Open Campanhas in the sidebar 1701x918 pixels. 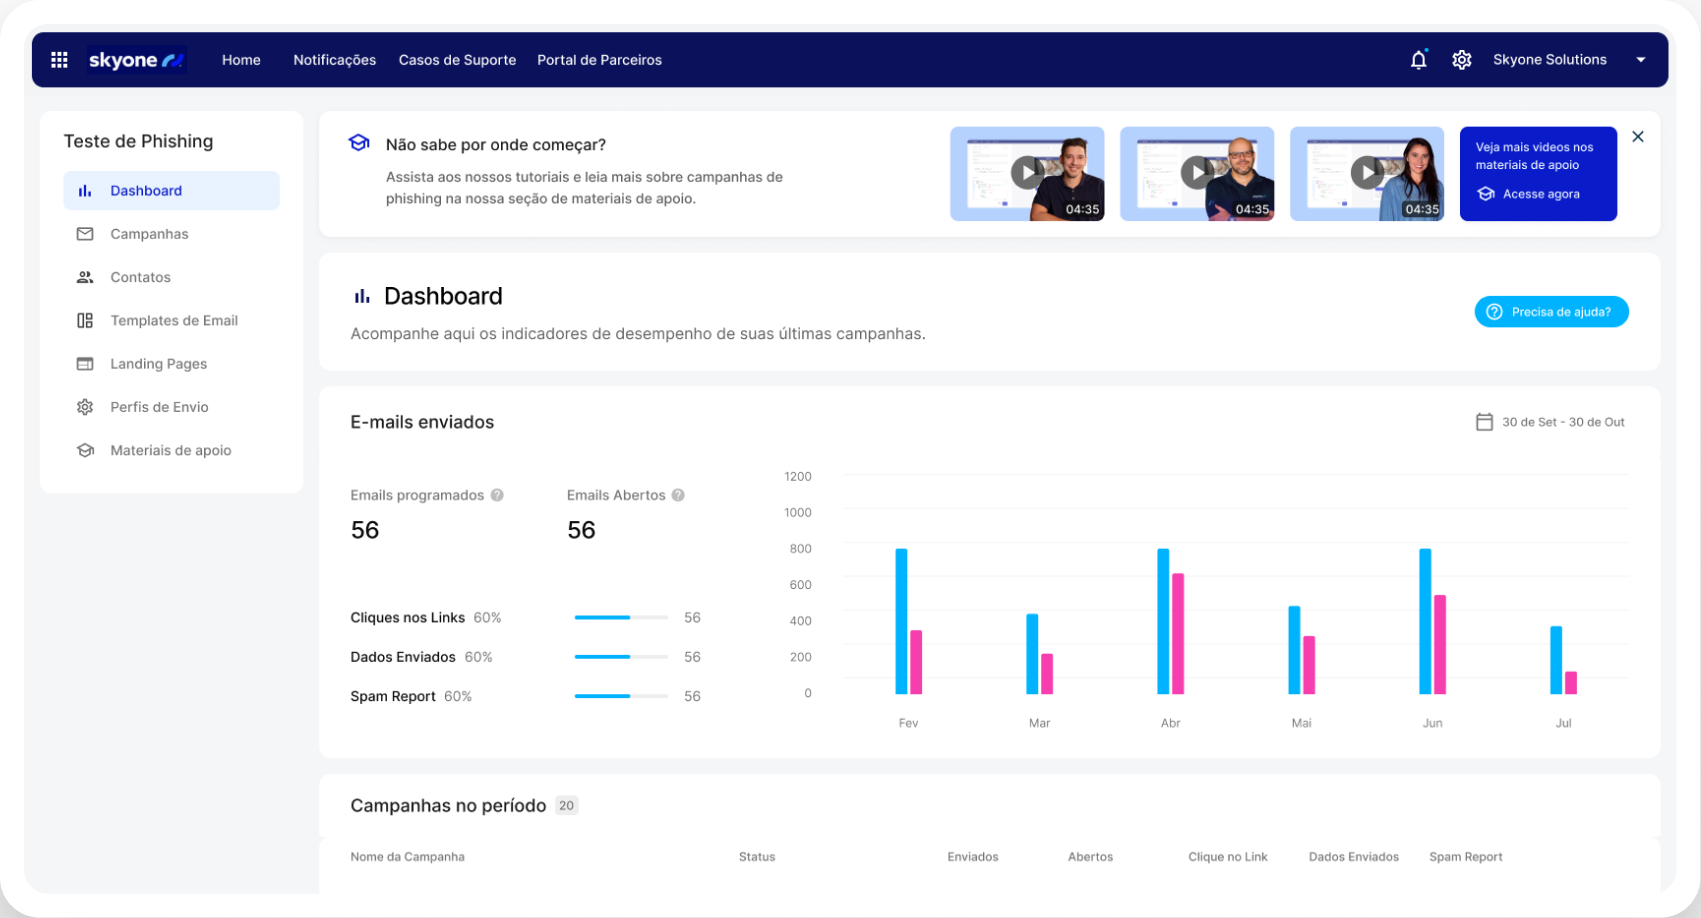[149, 234]
